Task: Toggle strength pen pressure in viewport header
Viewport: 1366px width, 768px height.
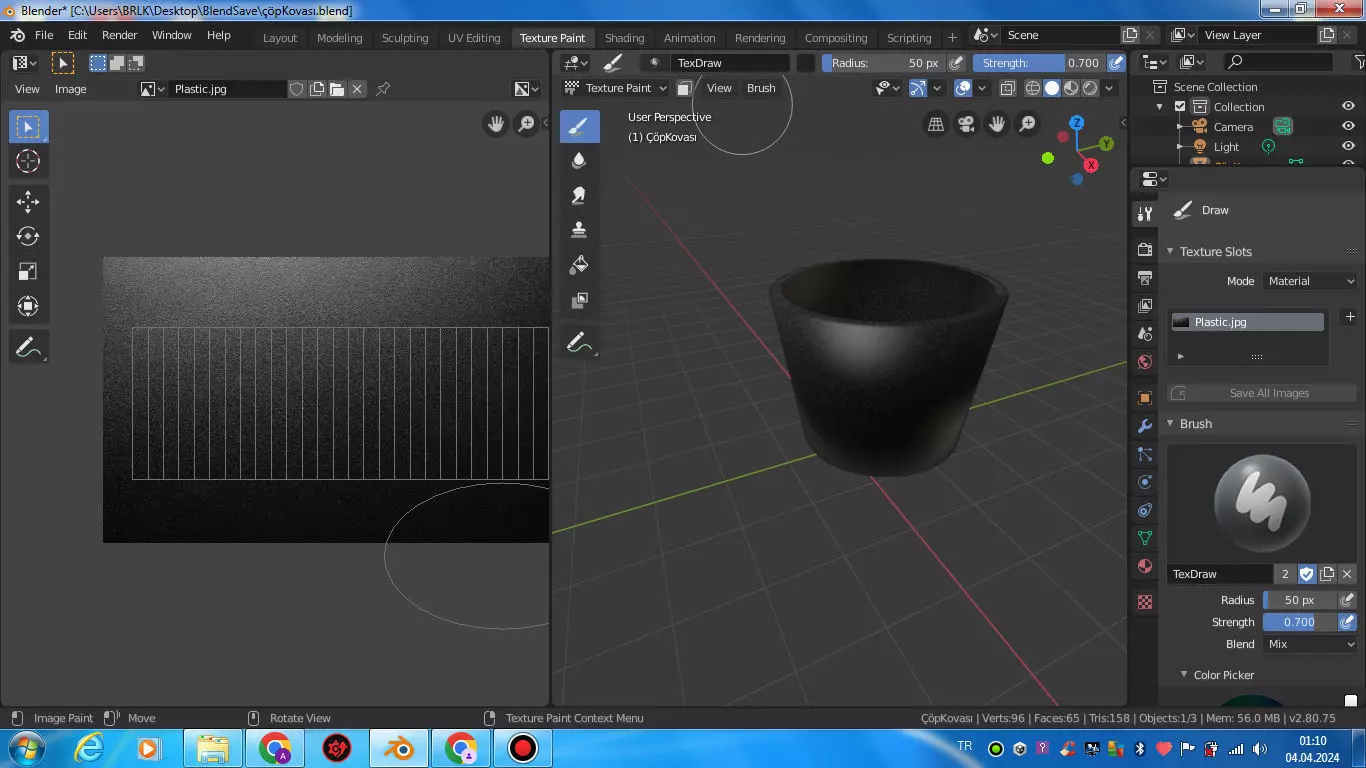Action: coord(1116,63)
